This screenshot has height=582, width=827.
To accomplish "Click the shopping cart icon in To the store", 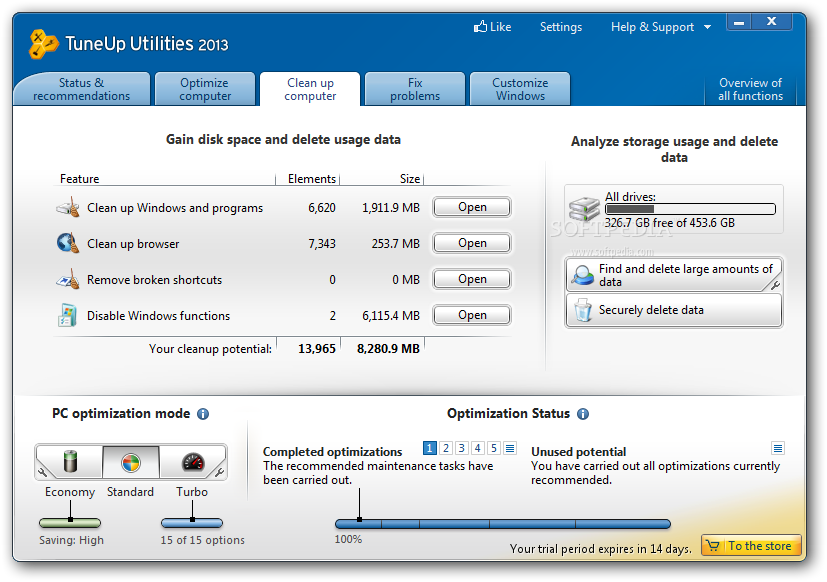I will point(713,545).
